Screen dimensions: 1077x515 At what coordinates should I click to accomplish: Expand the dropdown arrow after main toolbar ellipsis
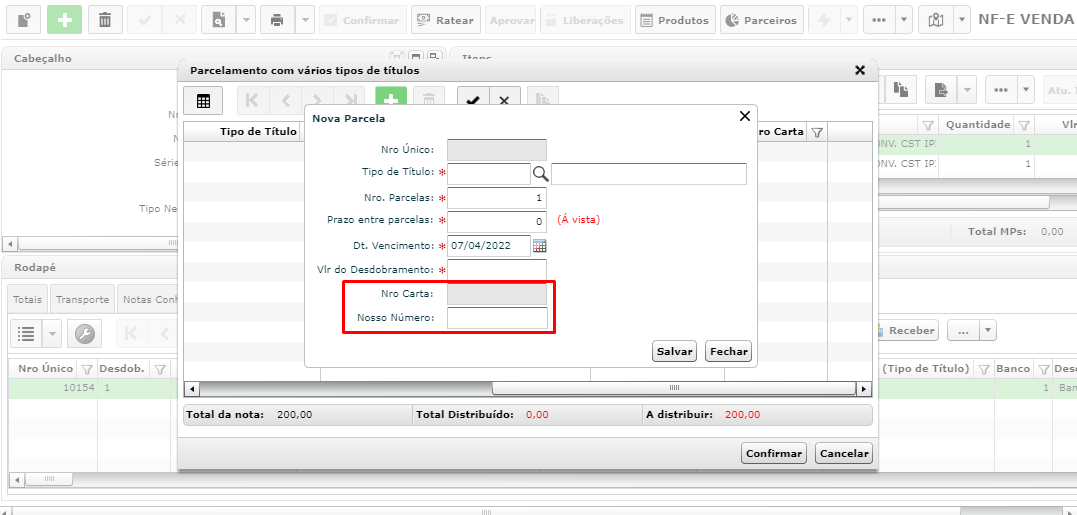(x=905, y=20)
